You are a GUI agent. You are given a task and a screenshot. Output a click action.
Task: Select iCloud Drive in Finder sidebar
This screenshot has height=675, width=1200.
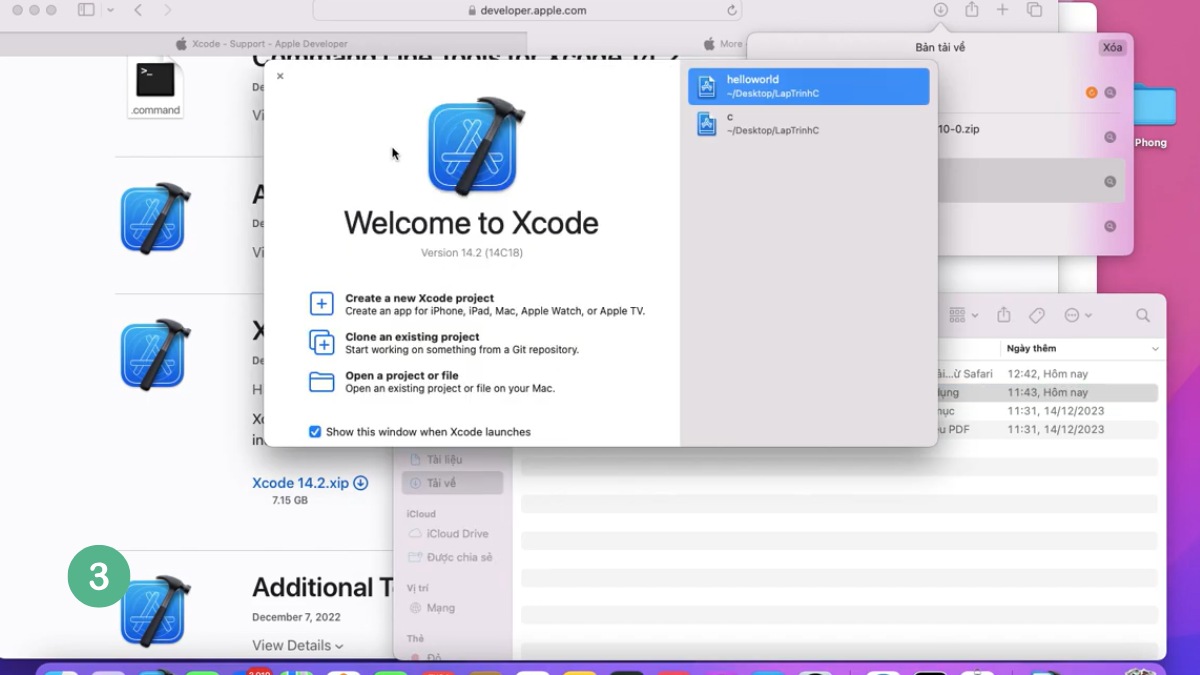pyautogui.click(x=452, y=534)
